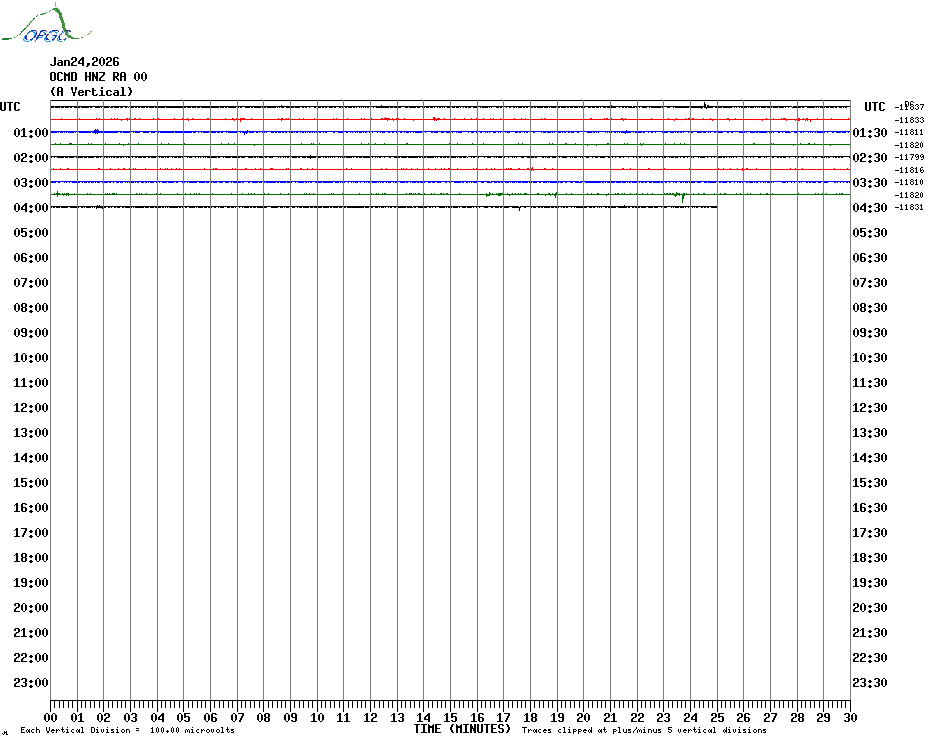Click the left UTC axis header
The width and height of the screenshot is (930, 744).
click(x=10, y=107)
